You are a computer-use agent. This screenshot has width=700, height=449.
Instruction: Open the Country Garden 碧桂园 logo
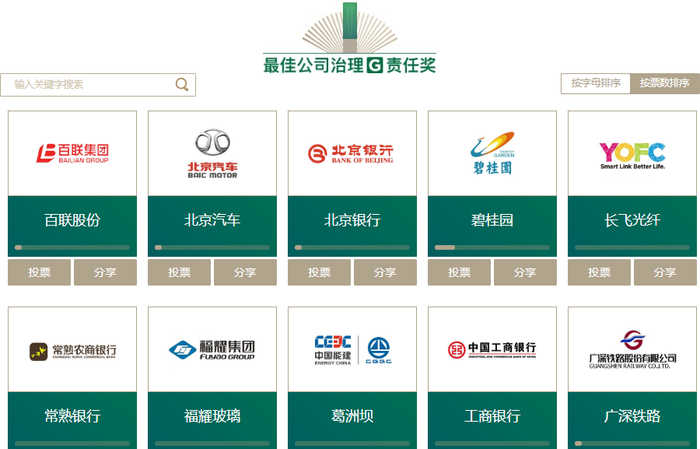pos(492,153)
